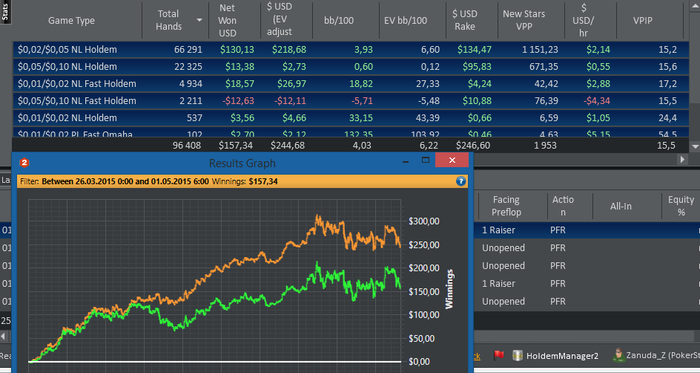Click the horizontal scroll right arrow under stats

click(x=682, y=159)
